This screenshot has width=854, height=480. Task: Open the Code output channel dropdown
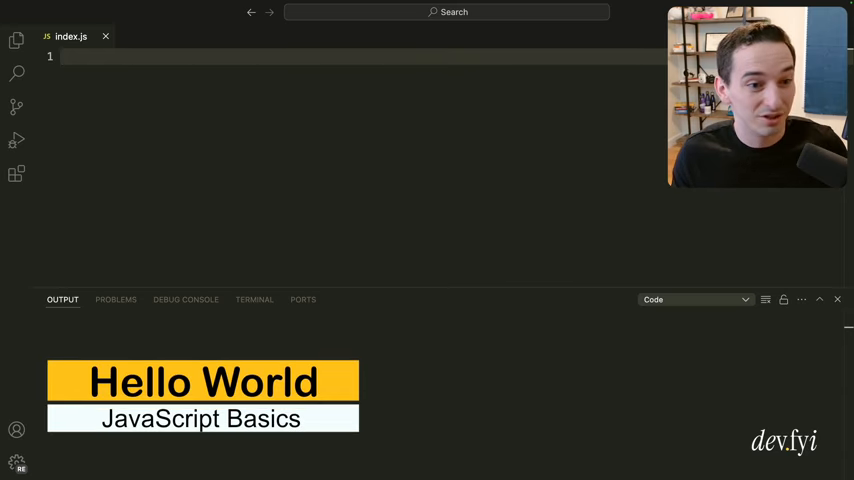point(696,300)
